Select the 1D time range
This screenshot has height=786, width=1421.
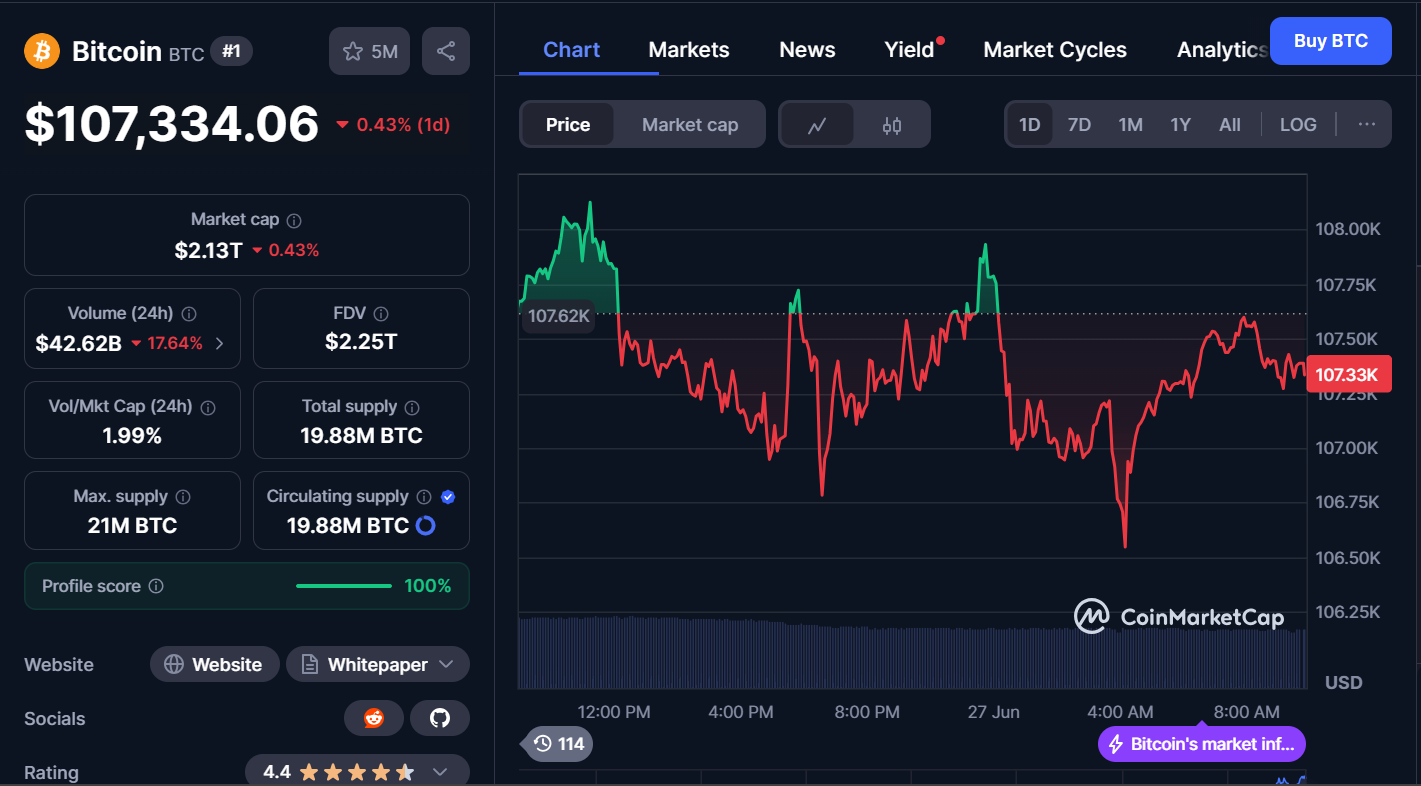coord(1029,125)
